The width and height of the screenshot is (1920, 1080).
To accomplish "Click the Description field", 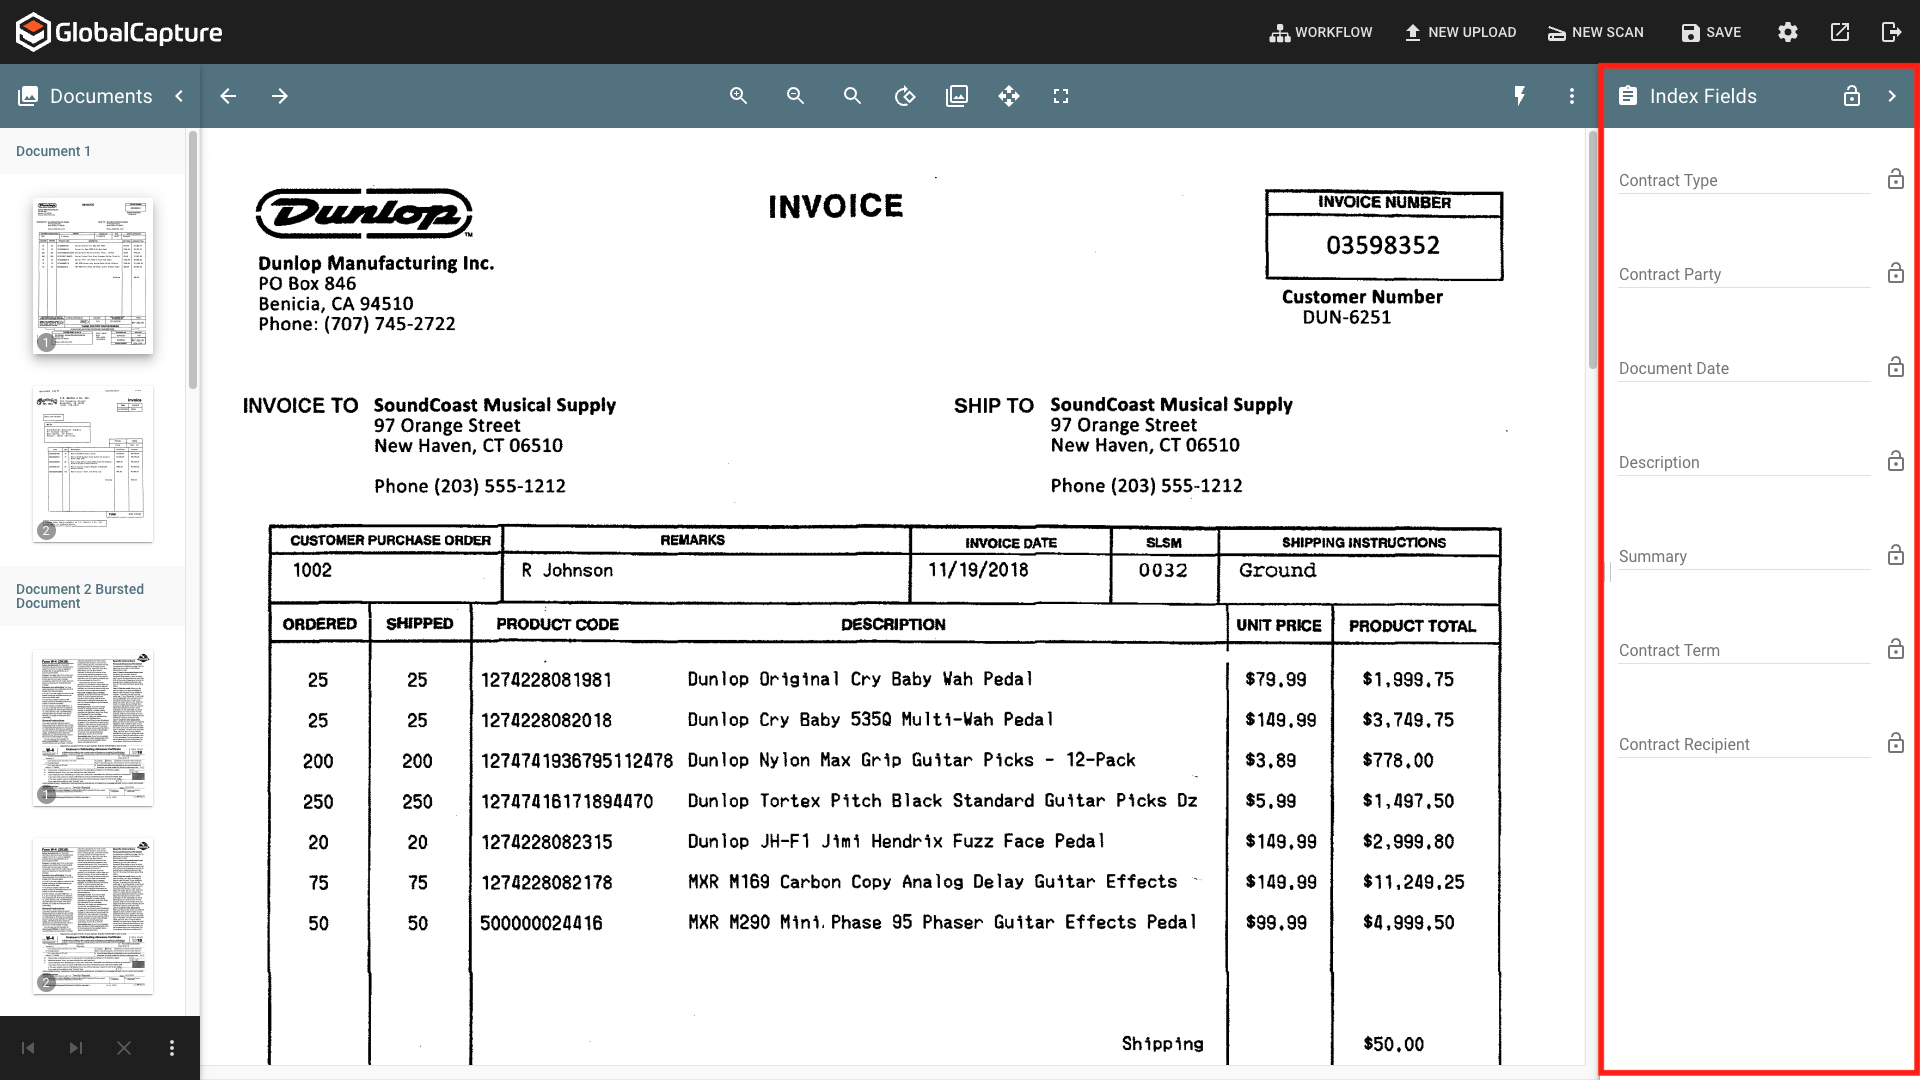I will tap(1744, 462).
